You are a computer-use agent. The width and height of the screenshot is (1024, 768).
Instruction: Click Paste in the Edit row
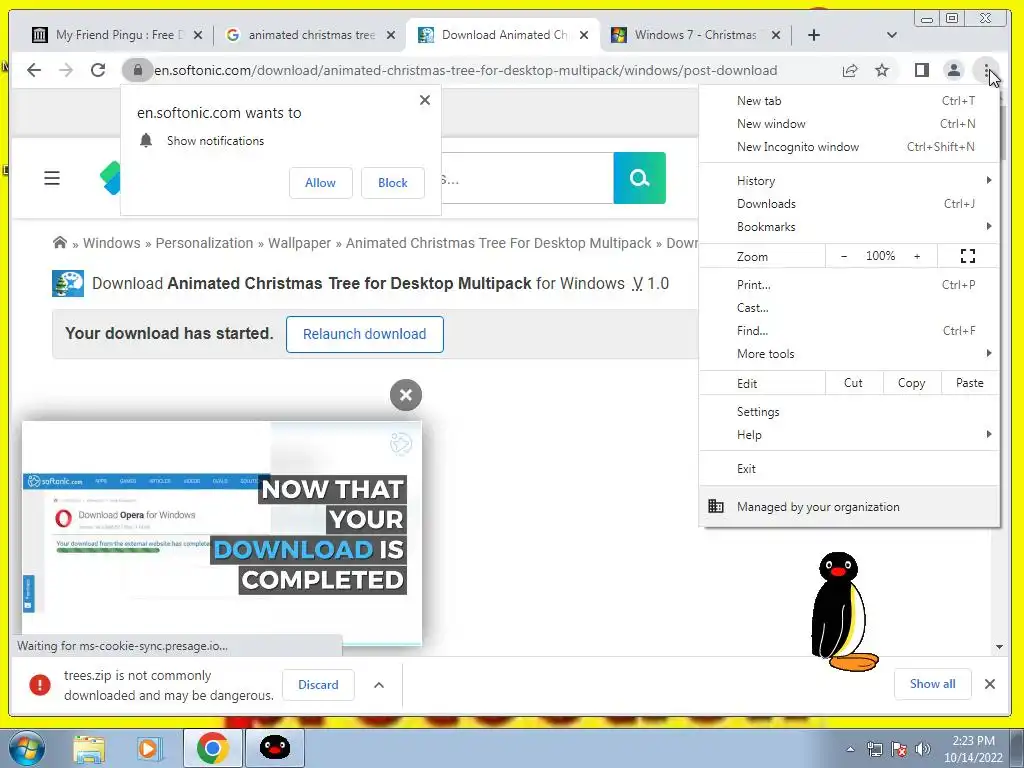point(970,383)
